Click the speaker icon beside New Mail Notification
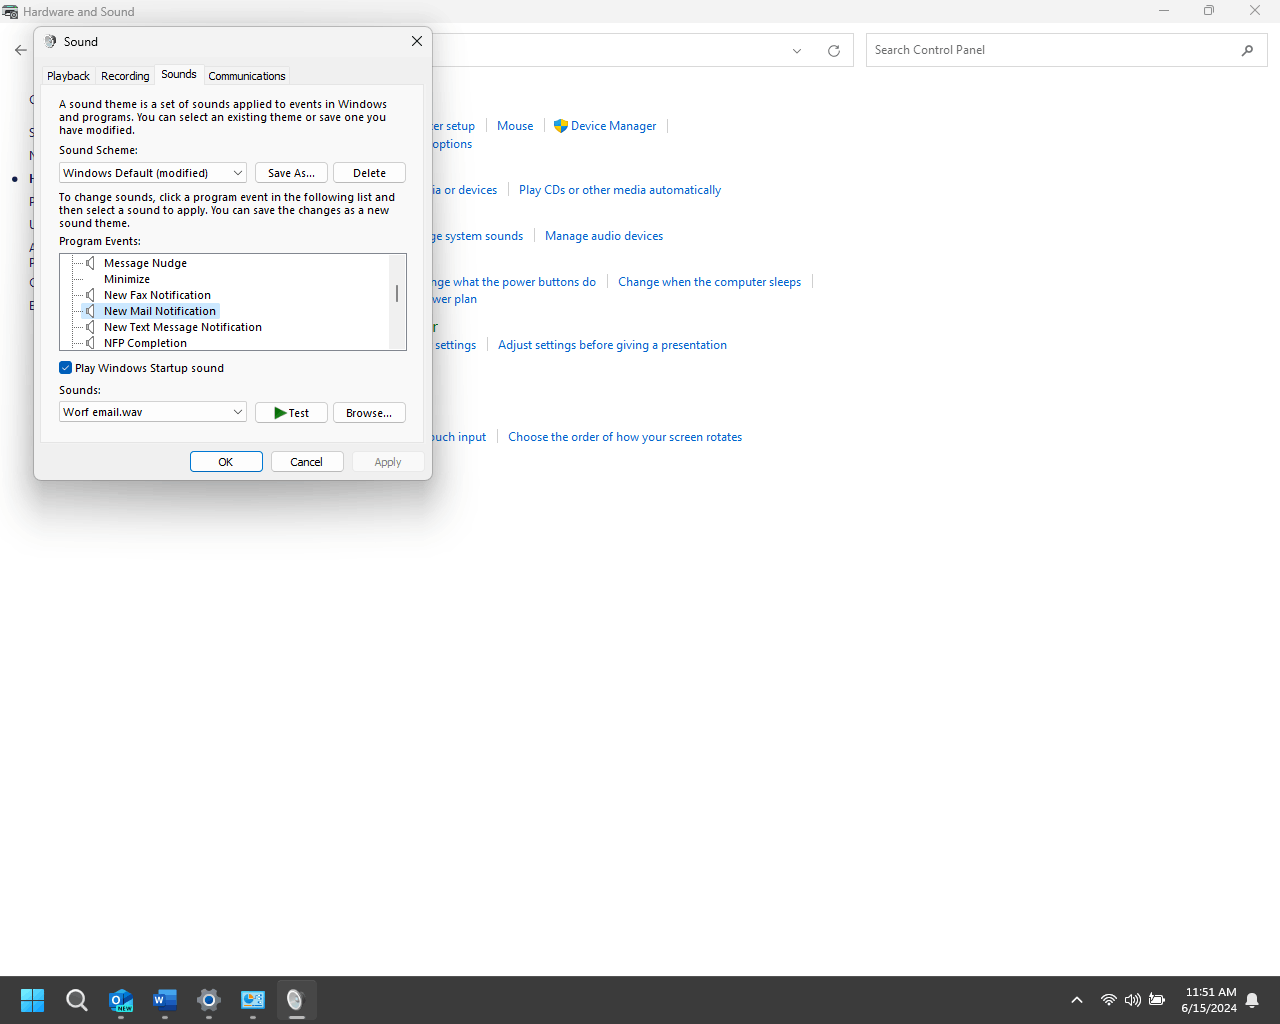 [x=90, y=311]
